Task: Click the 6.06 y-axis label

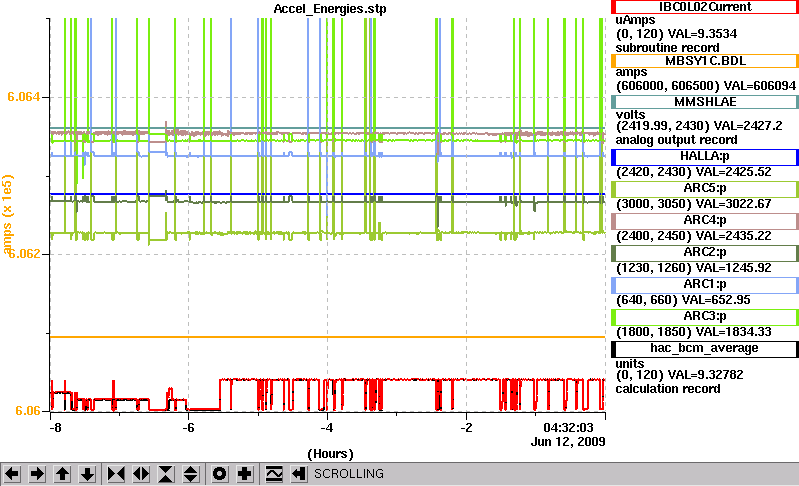Action: (x=28, y=411)
